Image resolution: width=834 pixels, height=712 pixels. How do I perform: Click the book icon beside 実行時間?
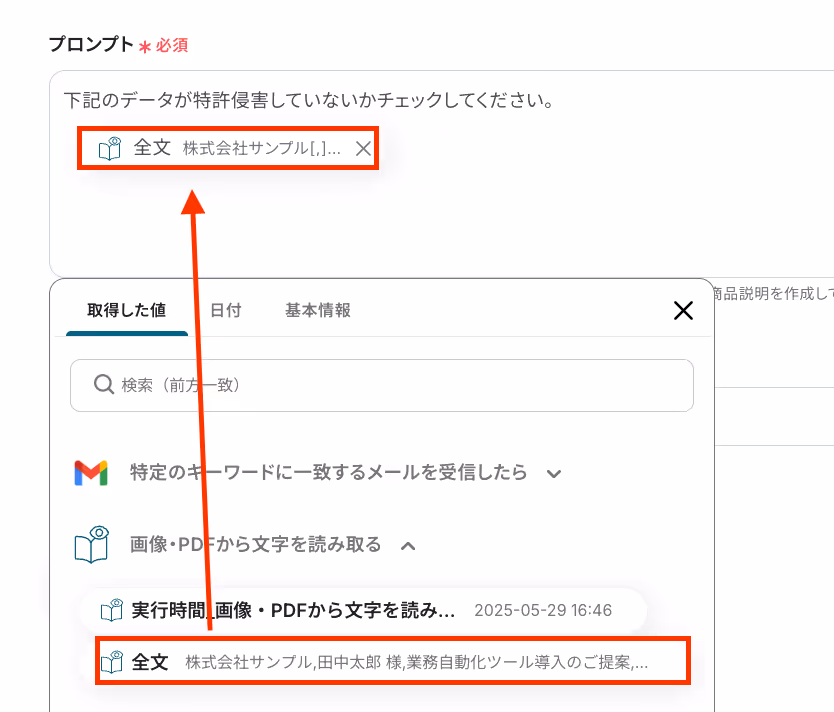pyautogui.click(x=112, y=610)
